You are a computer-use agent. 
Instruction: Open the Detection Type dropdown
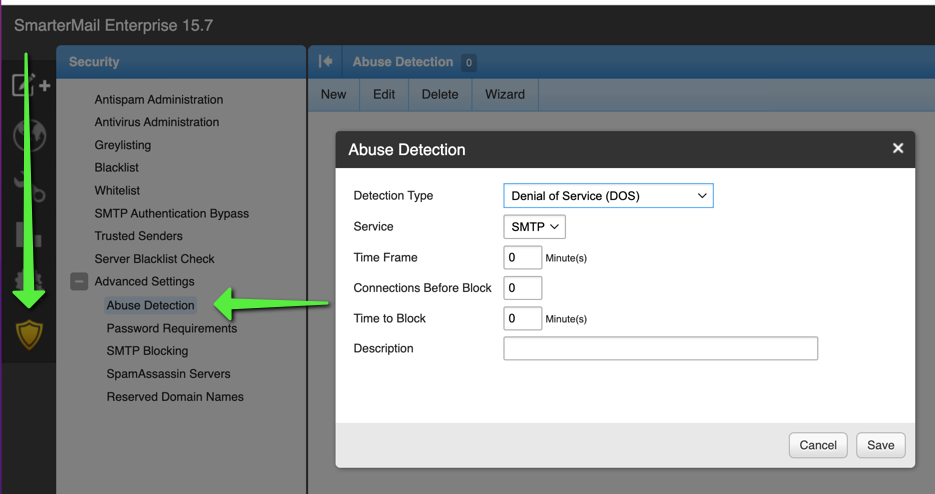pyautogui.click(x=608, y=196)
